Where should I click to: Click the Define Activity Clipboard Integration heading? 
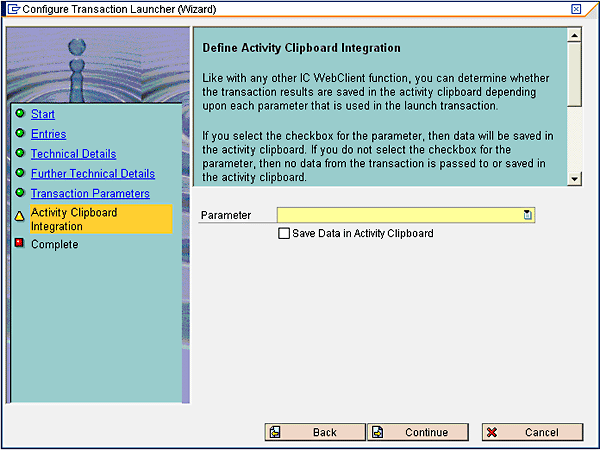pos(302,48)
